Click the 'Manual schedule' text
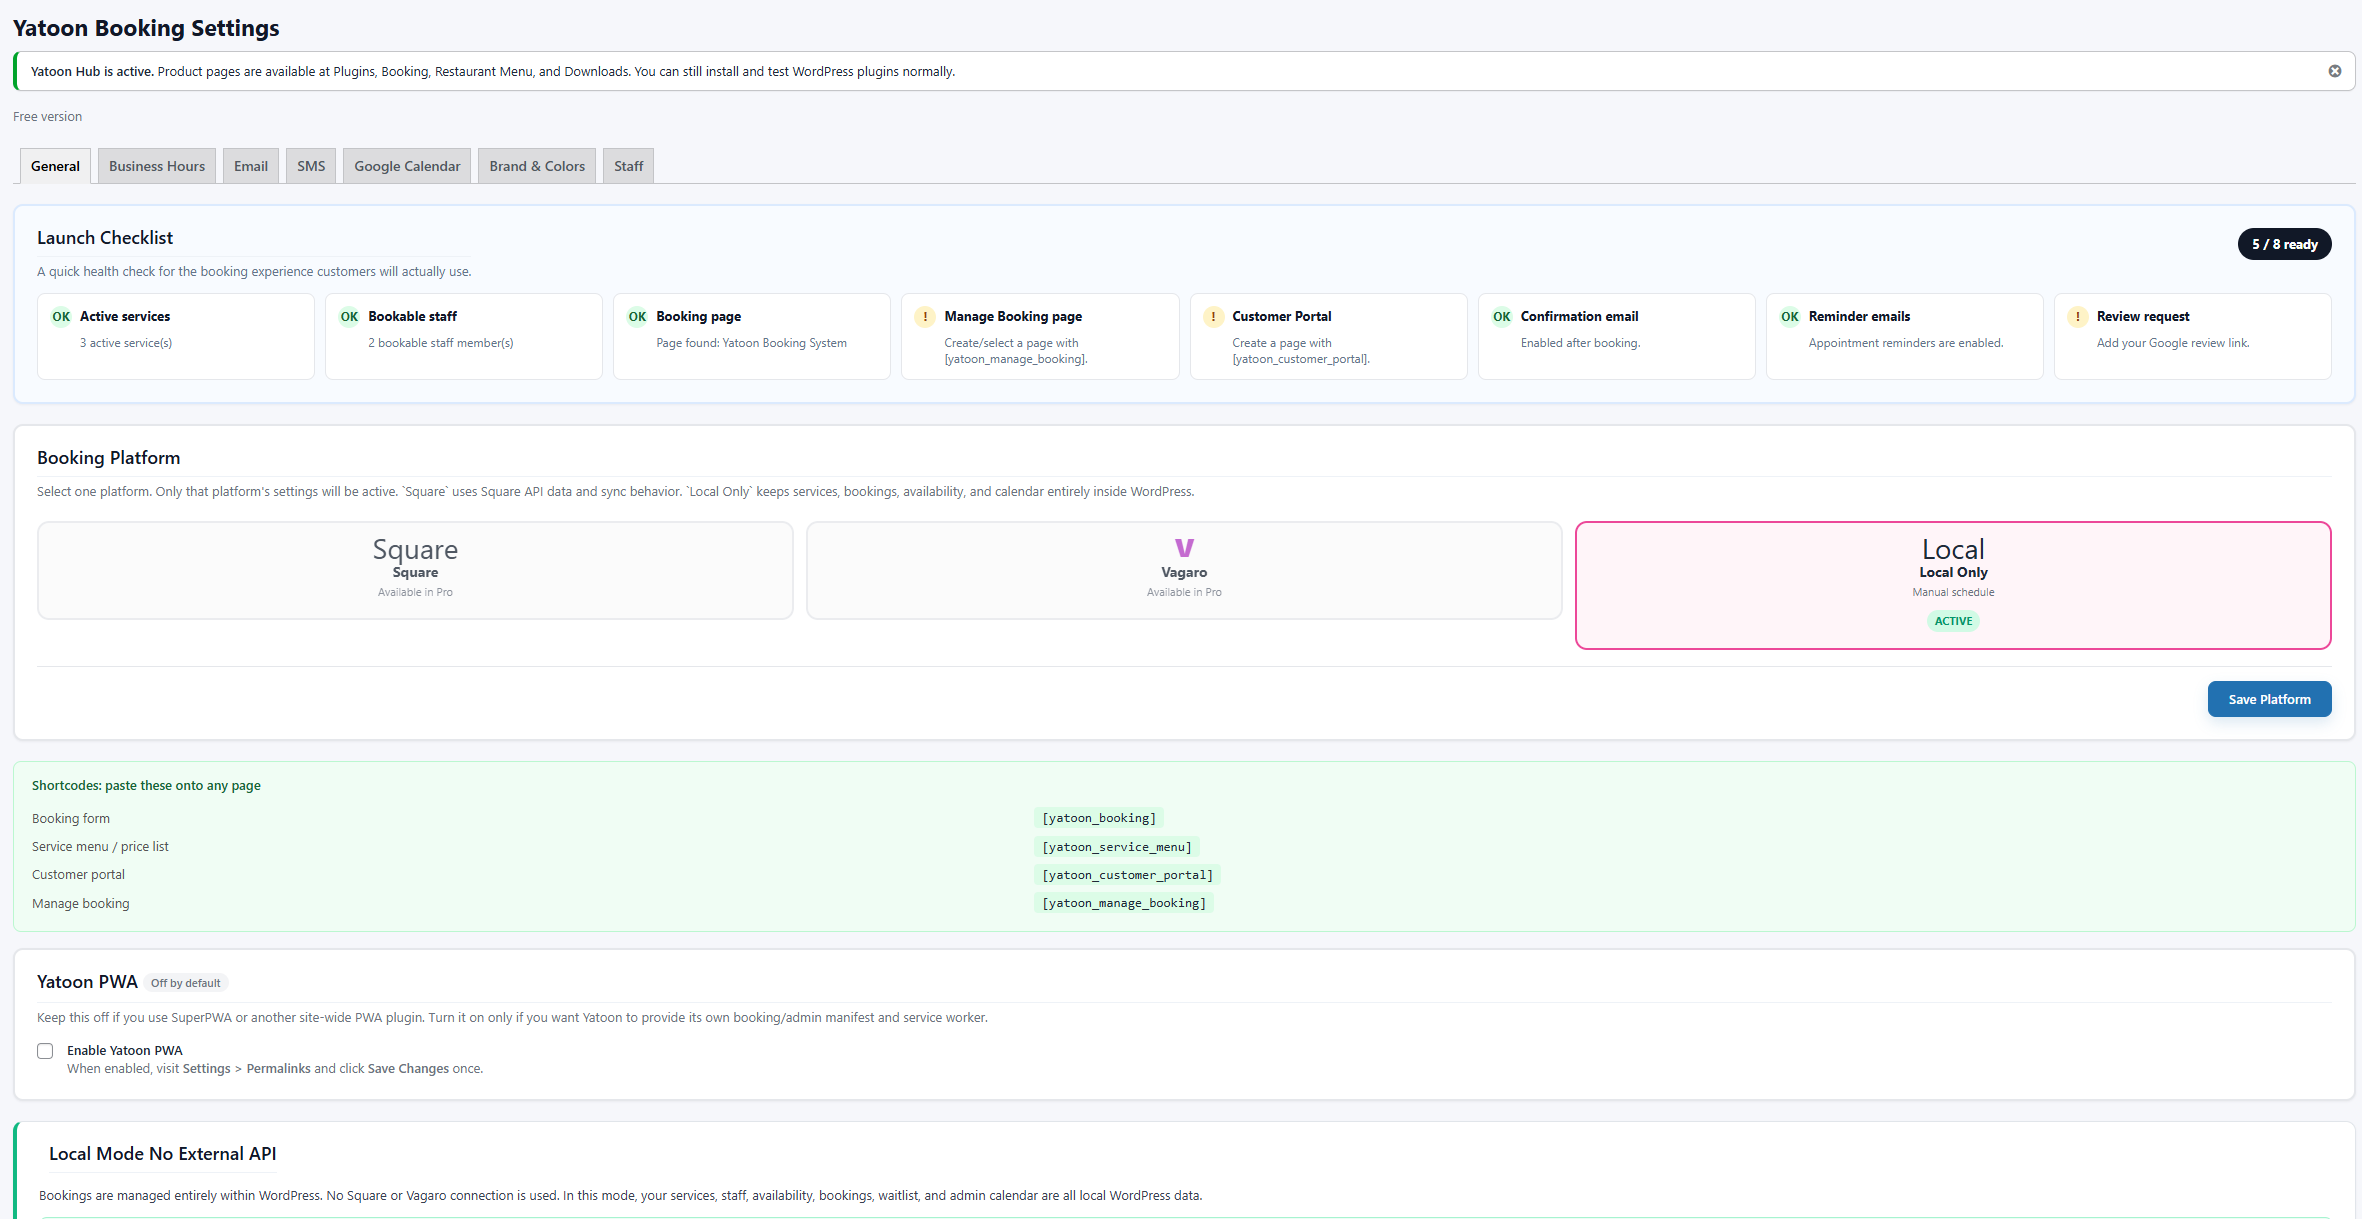The width and height of the screenshot is (2362, 1219). coord(1953,592)
